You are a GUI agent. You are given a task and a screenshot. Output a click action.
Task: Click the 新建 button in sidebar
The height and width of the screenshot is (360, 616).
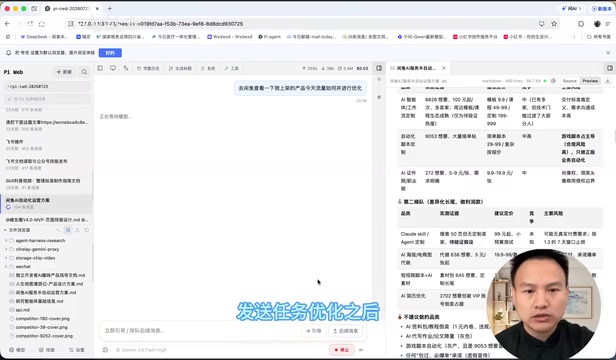[x=64, y=72]
